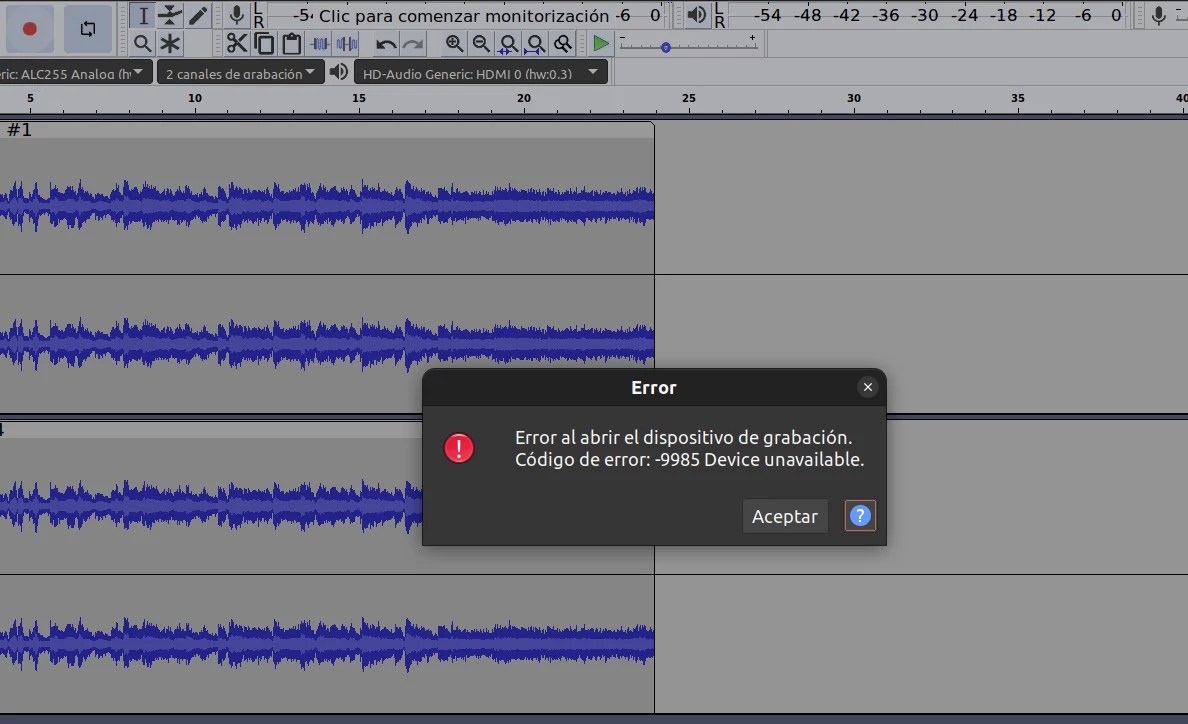Image resolution: width=1188 pixels, height=724 pixels.
Task: Open help via the question mark button
Action: pos(860,516)
